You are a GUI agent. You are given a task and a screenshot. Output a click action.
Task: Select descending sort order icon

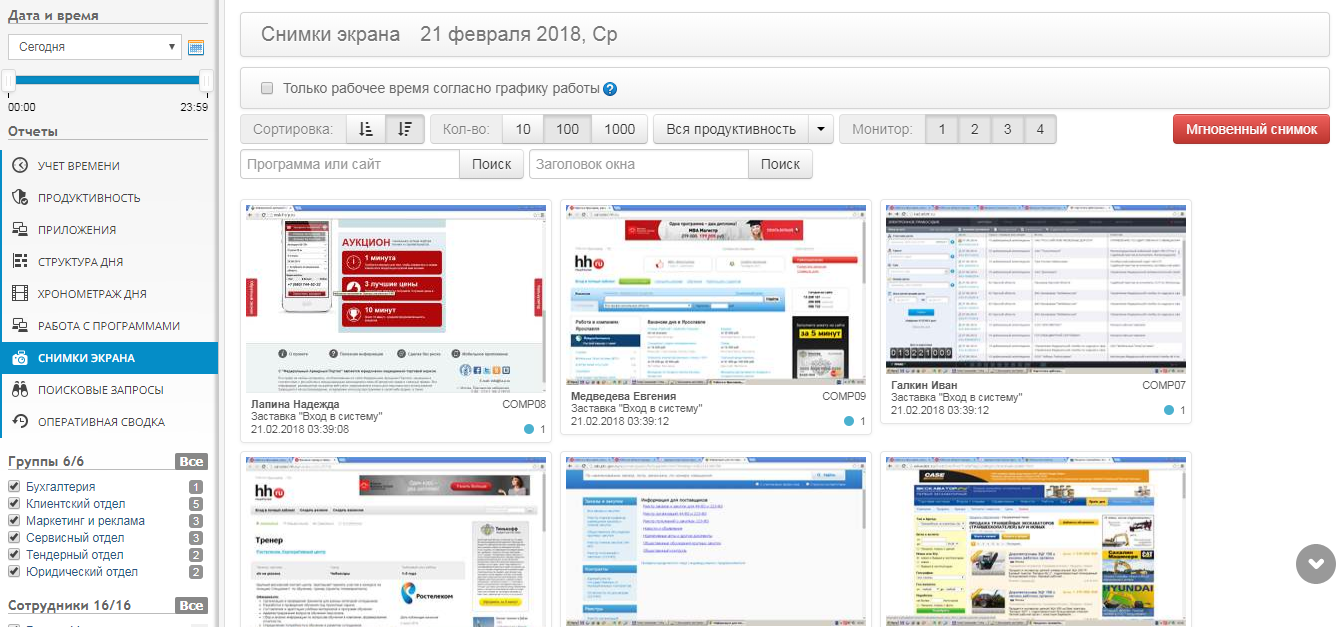pyautogui.click(x=405, y=129)
